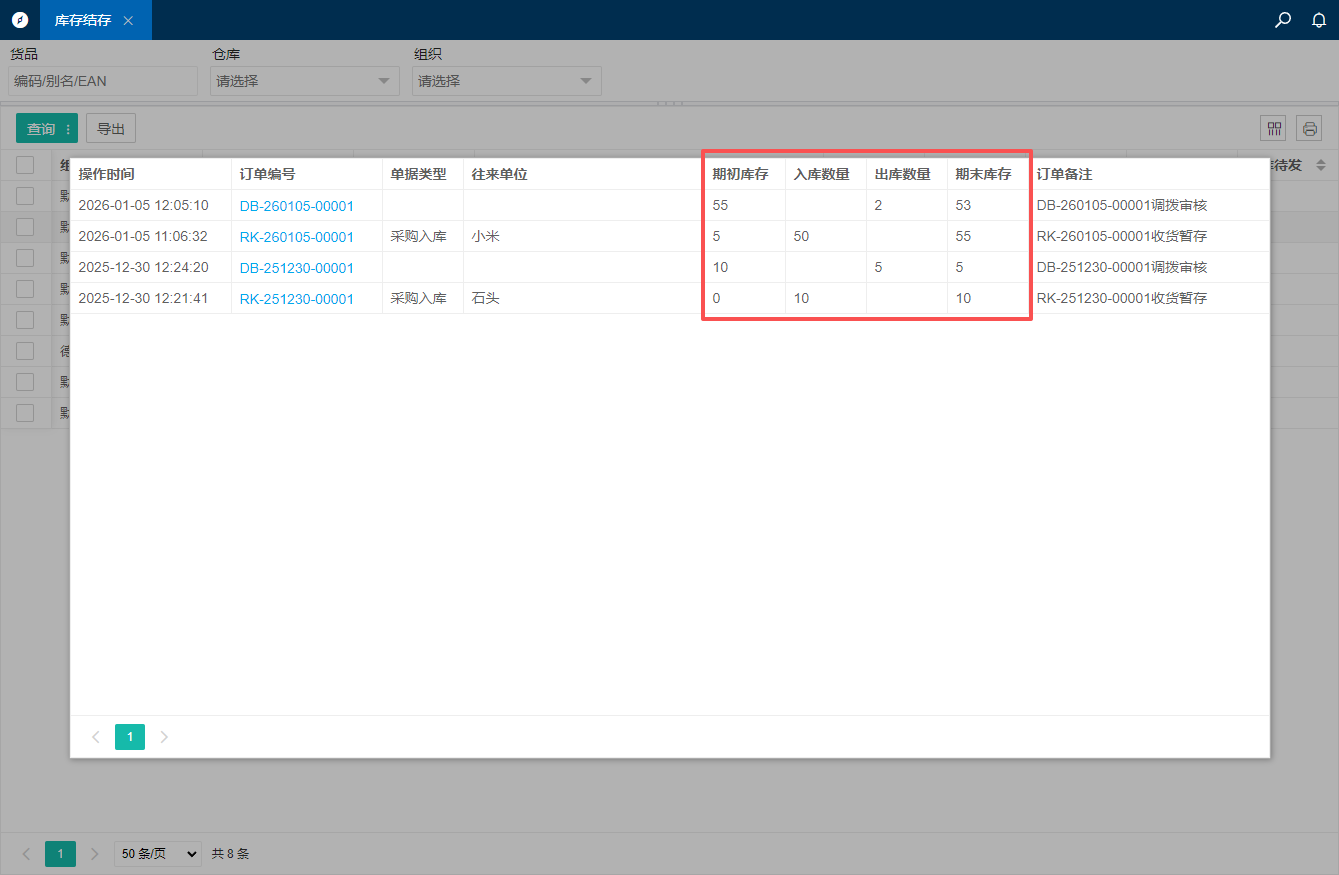The width and height of the screenshot is (1339, 875).
Task: Click the compass home icon
Action: pyautogui.click(x=20, y=20)
